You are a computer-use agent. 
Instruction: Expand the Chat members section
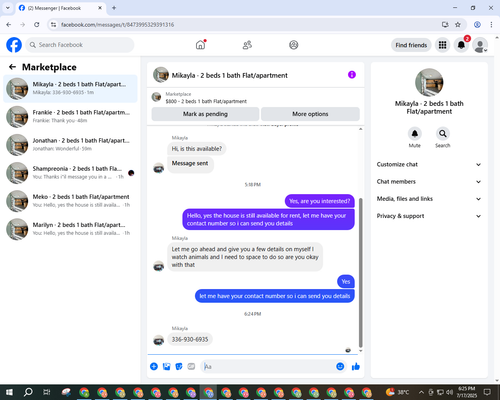pyautogui.click(x=429, y=182)
